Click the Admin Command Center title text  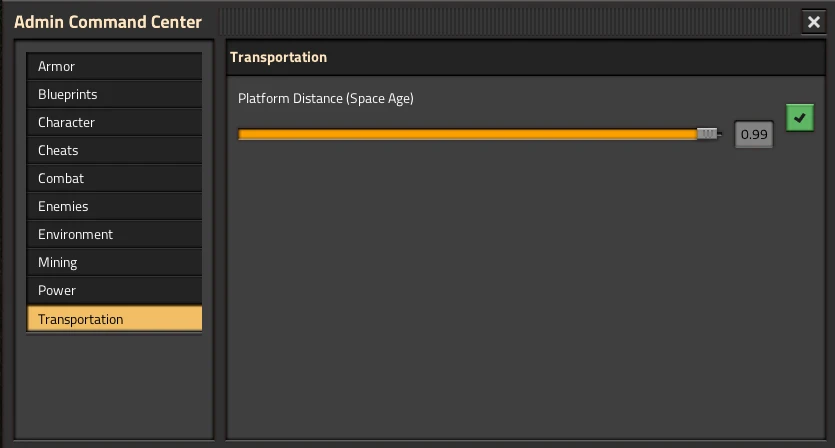click(x=108, y=22)
